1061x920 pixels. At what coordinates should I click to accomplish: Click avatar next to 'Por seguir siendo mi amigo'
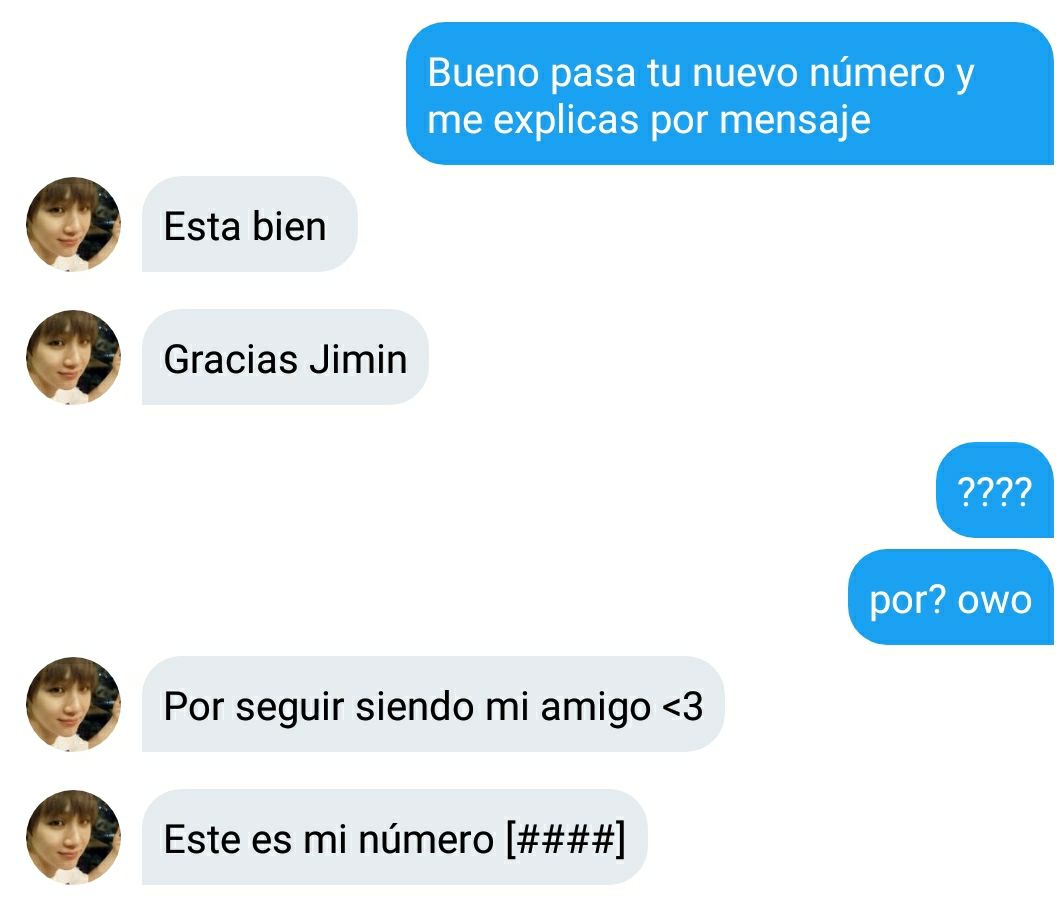click(x=73, y=704)
